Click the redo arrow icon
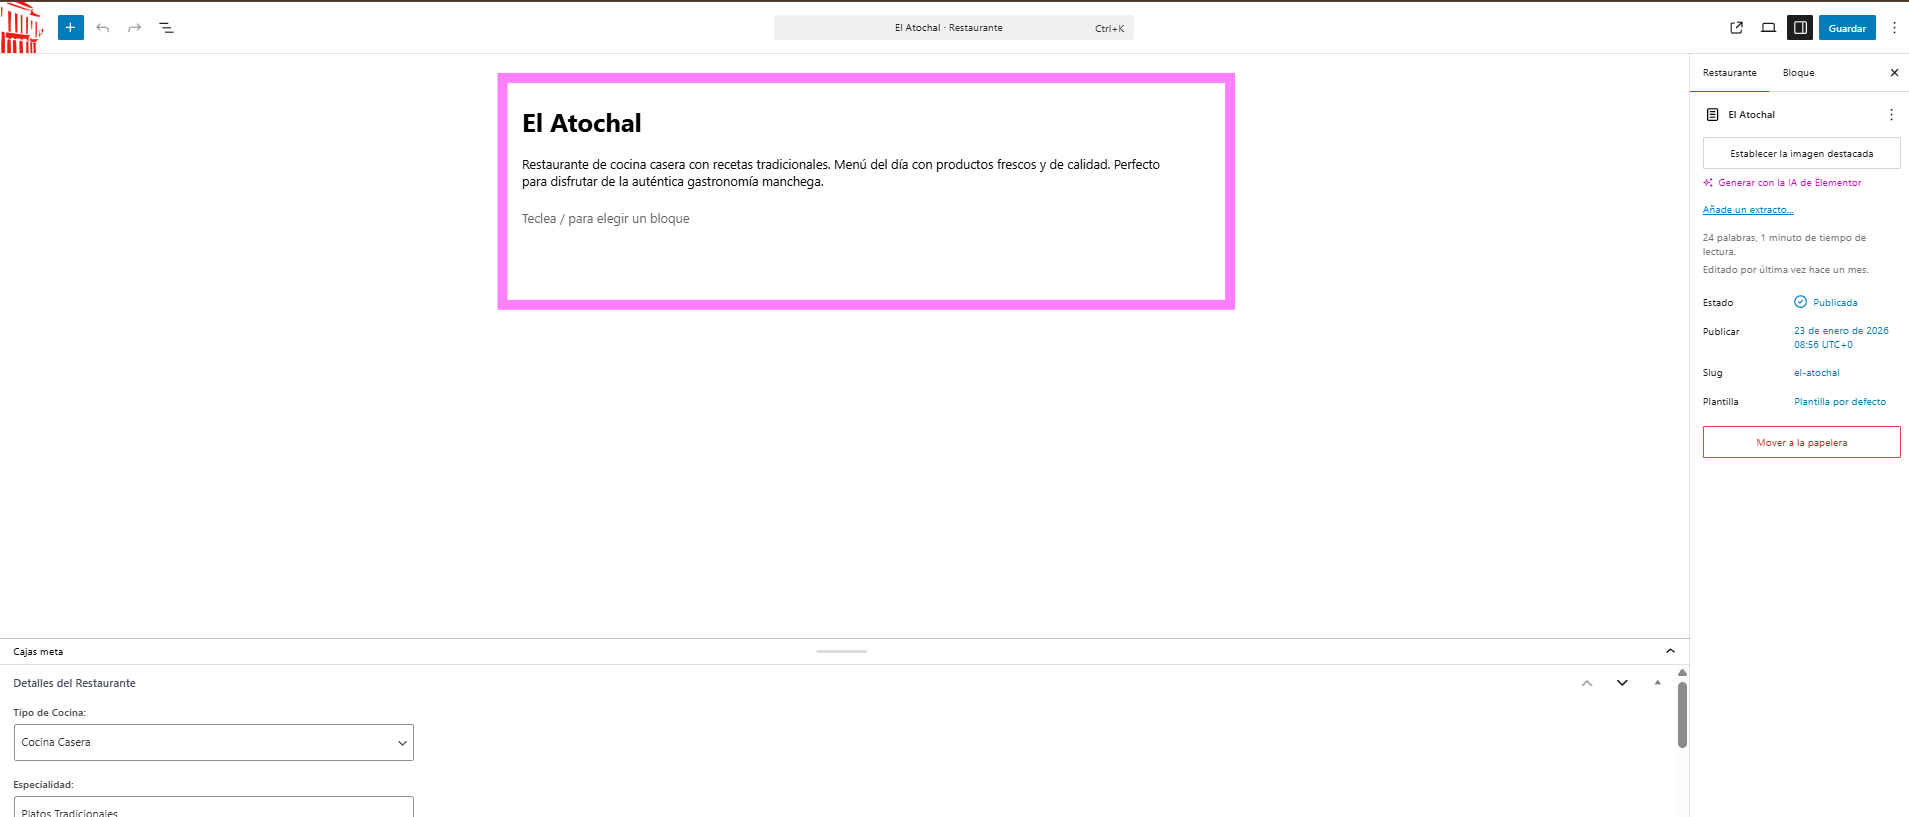Screen dimensions: 1909x817 [x=135, y=28]
